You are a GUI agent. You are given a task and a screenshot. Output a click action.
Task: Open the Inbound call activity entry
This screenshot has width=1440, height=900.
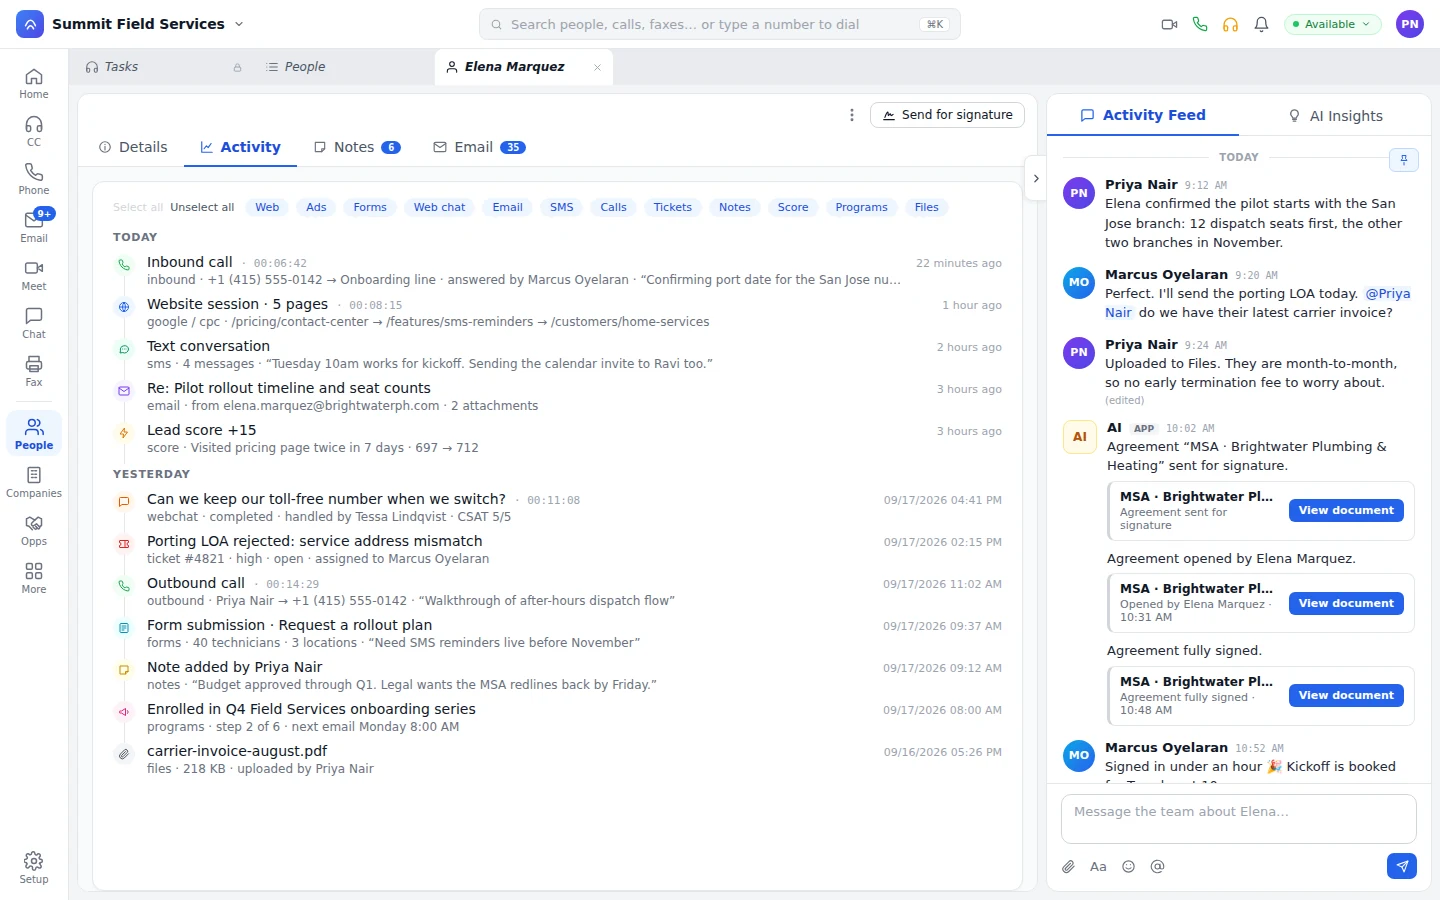(x=559, y=271)
